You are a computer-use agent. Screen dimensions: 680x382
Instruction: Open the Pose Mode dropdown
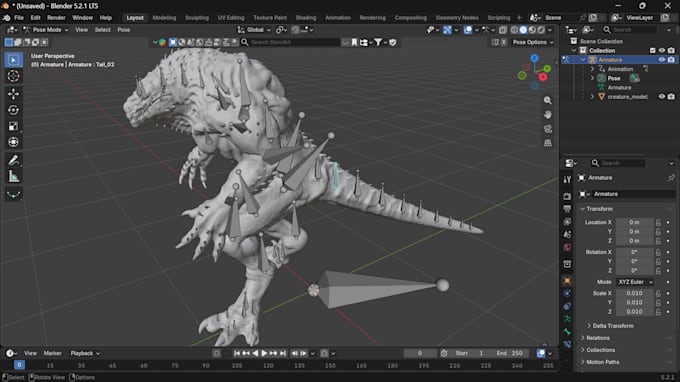(46, 30)
